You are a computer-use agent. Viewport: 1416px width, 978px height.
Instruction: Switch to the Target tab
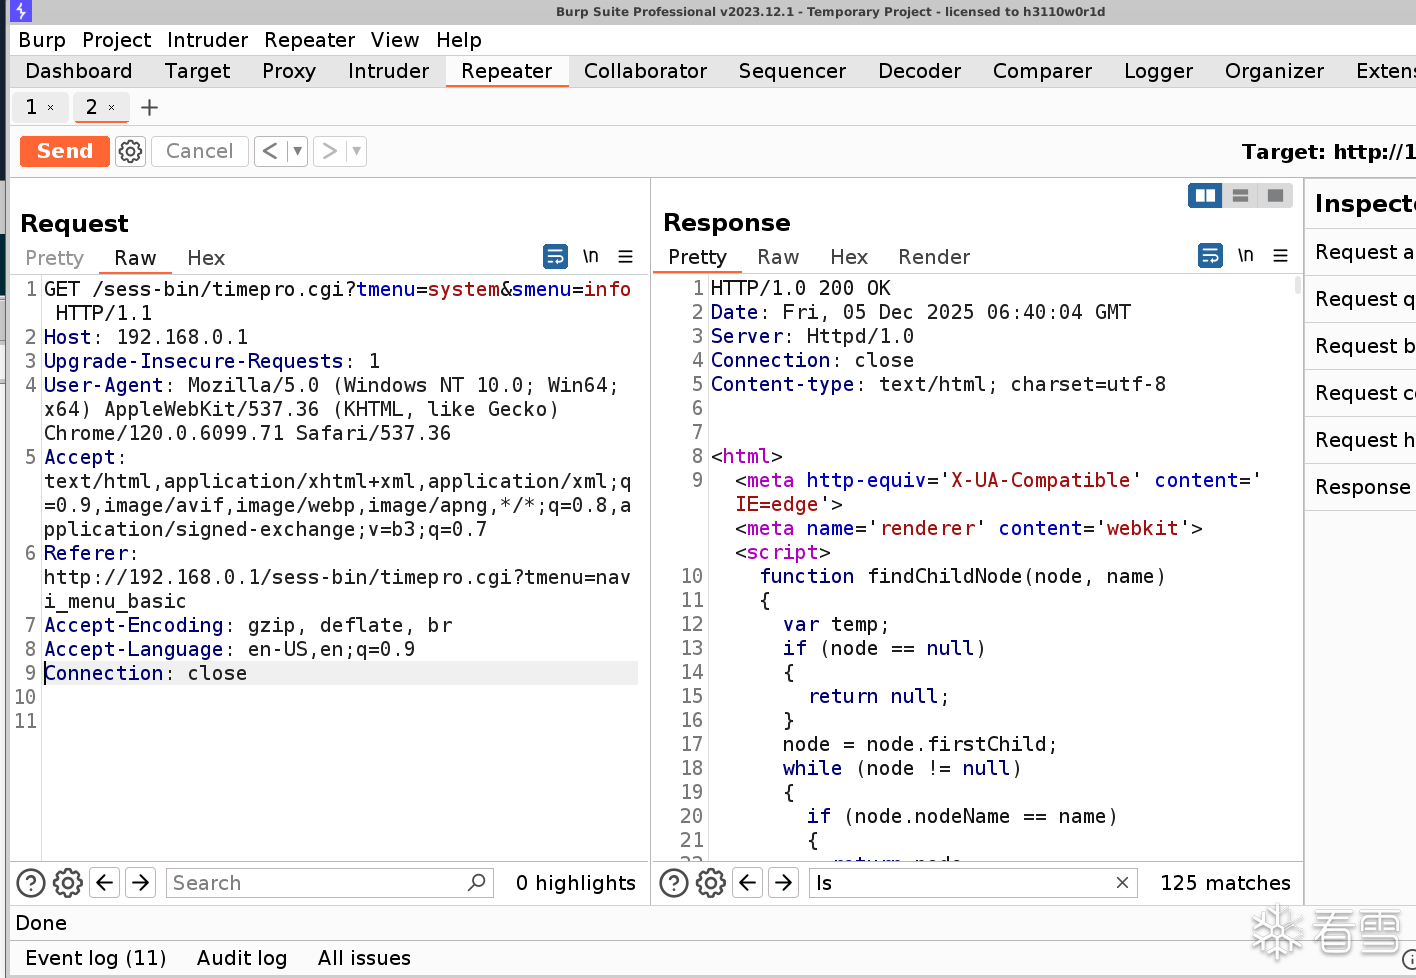coord(198,71)
